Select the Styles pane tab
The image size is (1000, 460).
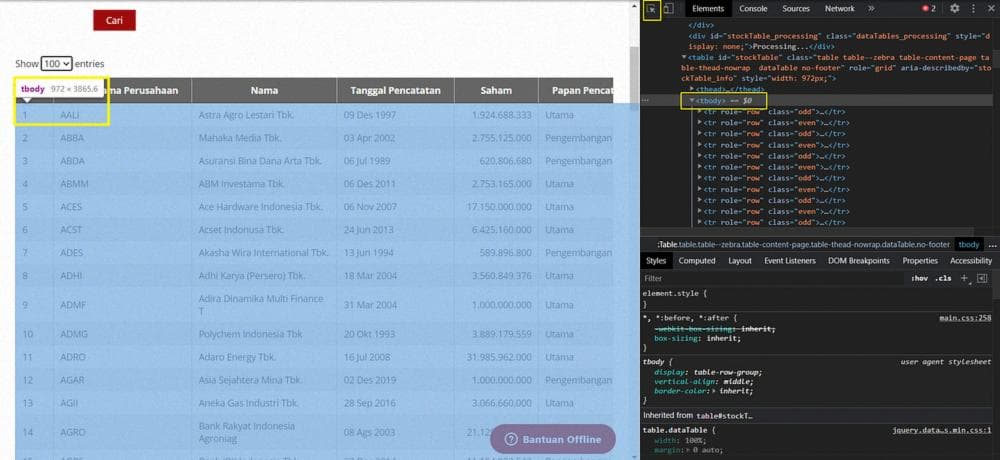point(656,260)
